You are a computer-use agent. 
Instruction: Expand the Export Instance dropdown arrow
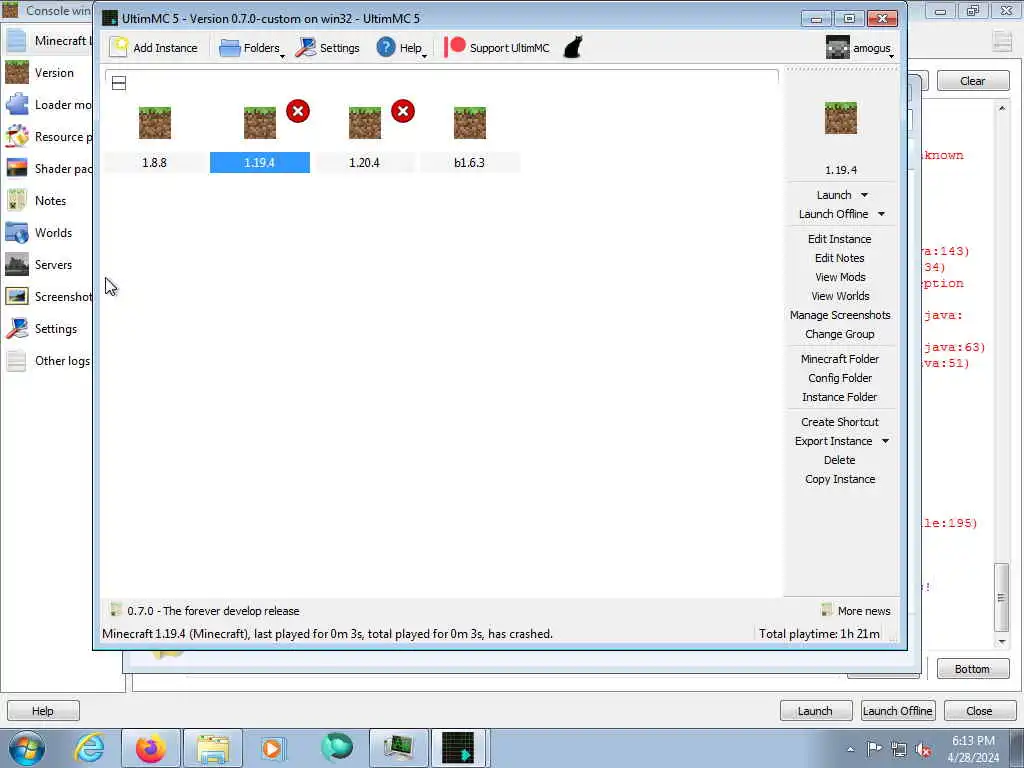(886, 441)
